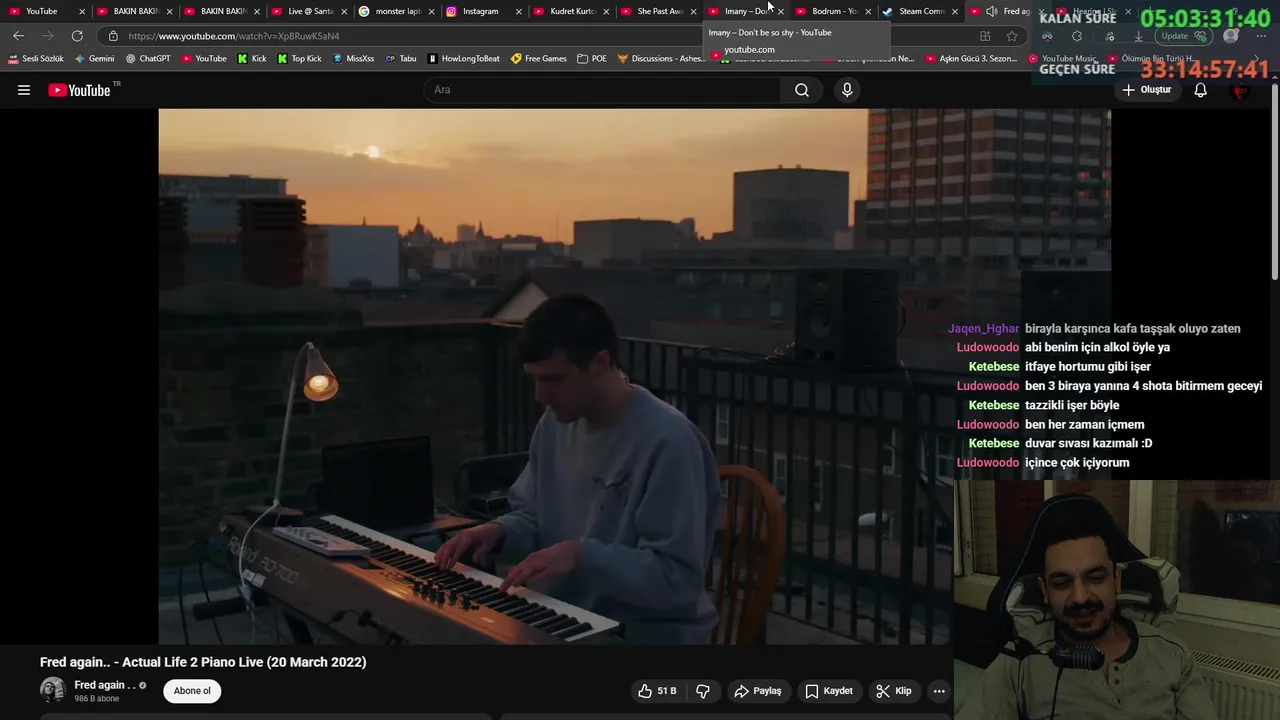Open HowLongToBeat bookmark
Image resolution: width=1280 pixels, height=720 pixels.
click(464, 58)
